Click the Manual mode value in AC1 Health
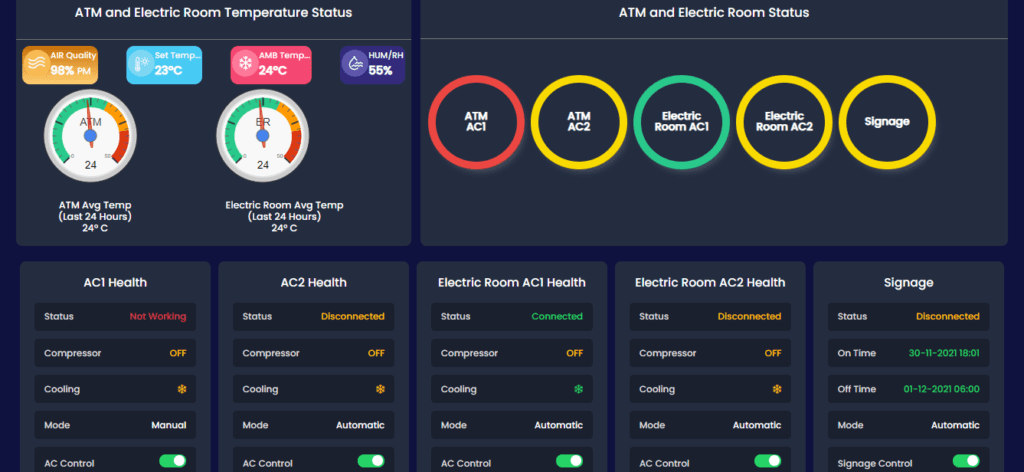The height and width of the screenshot is (472, 1024). click(168, 425)
